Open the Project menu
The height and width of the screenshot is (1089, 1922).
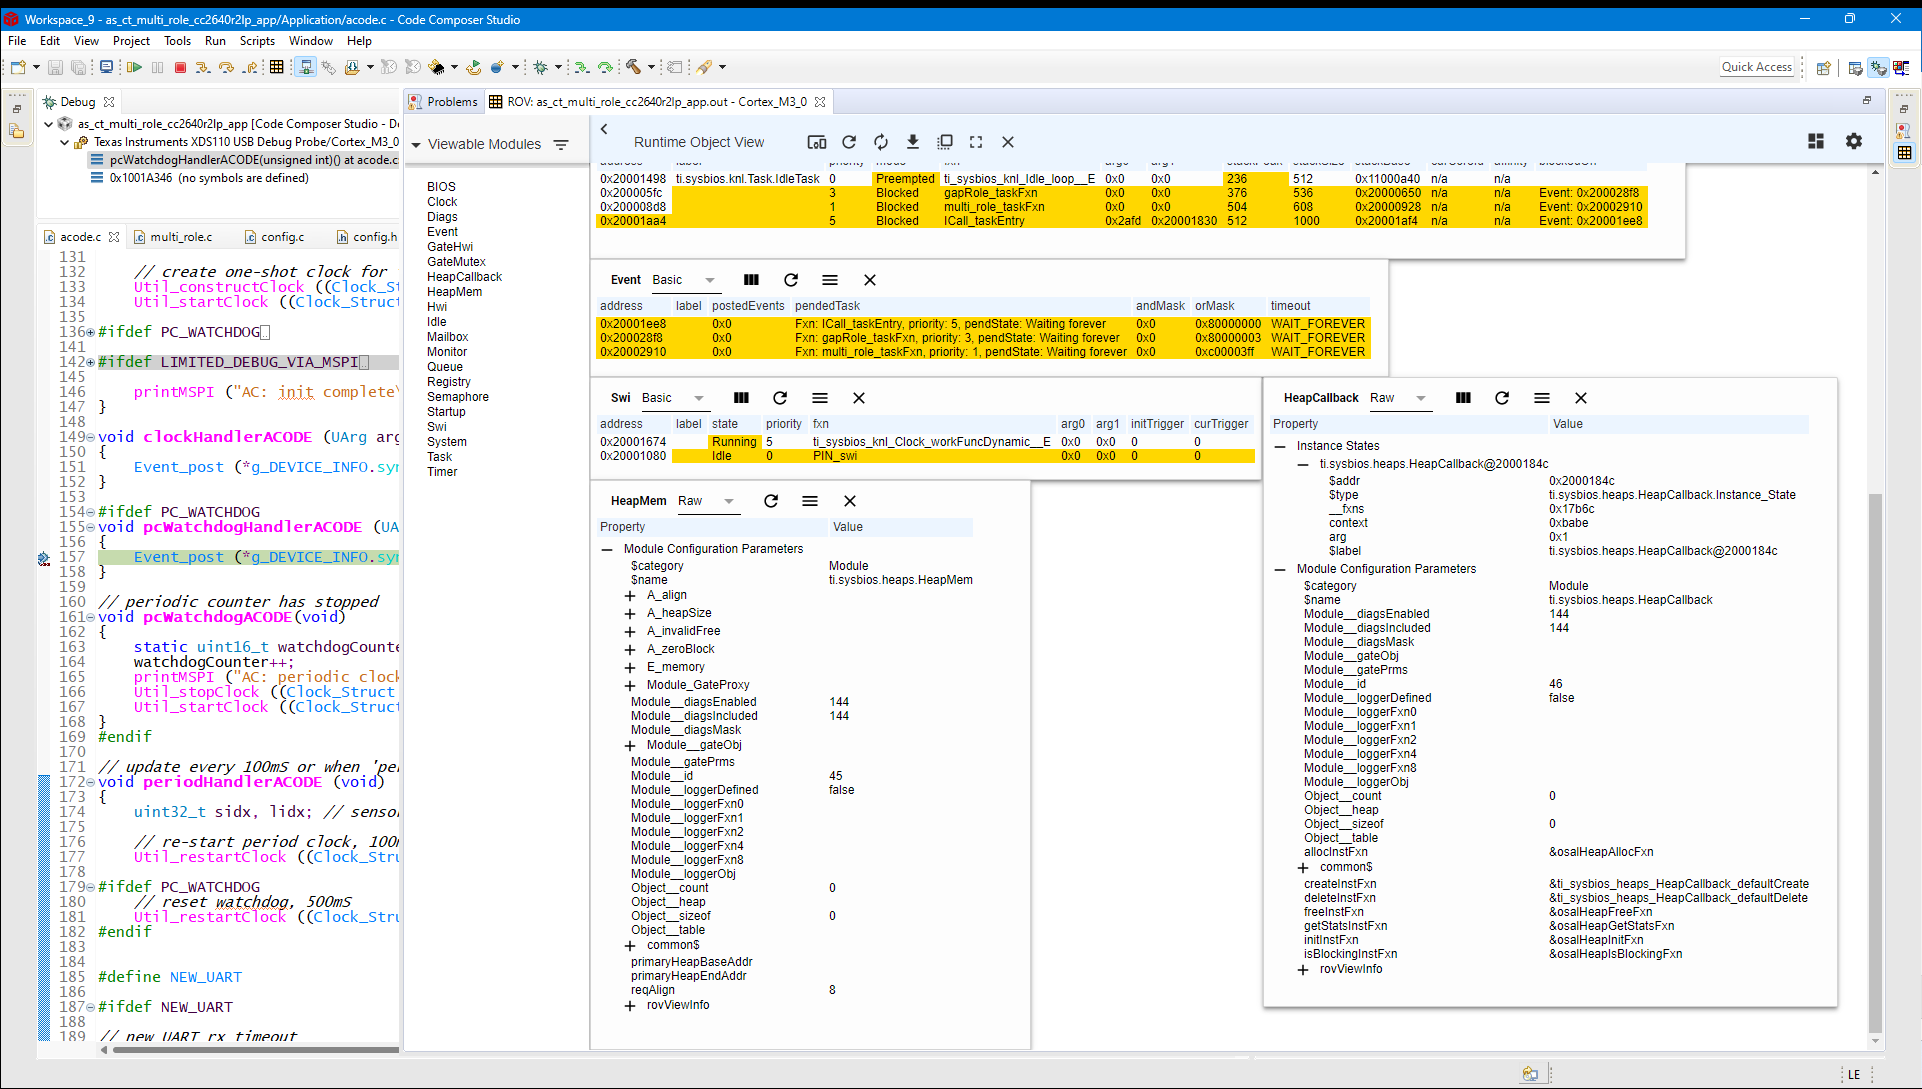pyautogui.click(x=131, y=41)
